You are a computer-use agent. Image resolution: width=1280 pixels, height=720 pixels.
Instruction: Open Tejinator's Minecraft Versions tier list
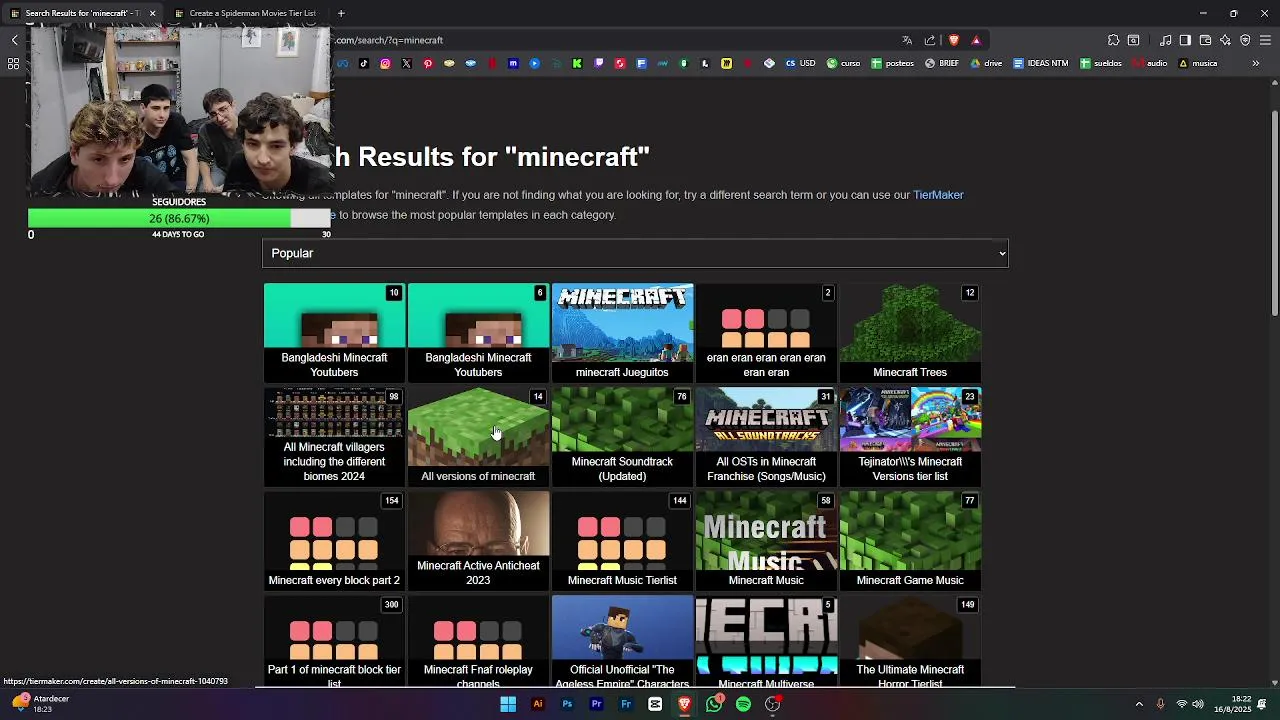point(910,435)
